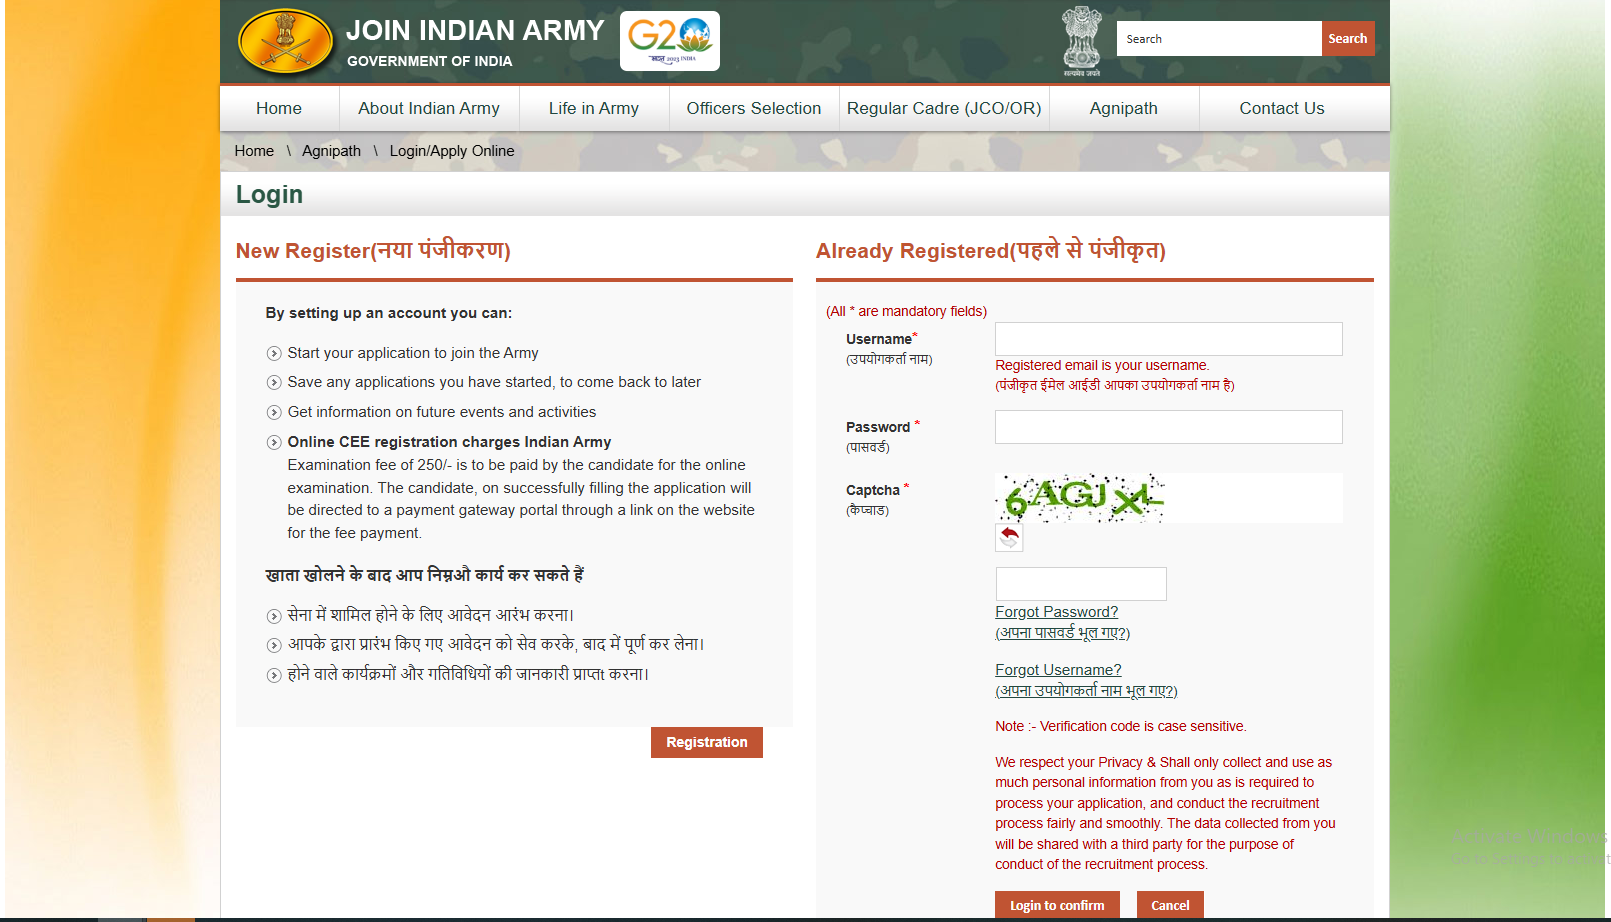Screen dimensions: 1611x922
Task: Click the site Search button
Action: [x=1348, y=38]
